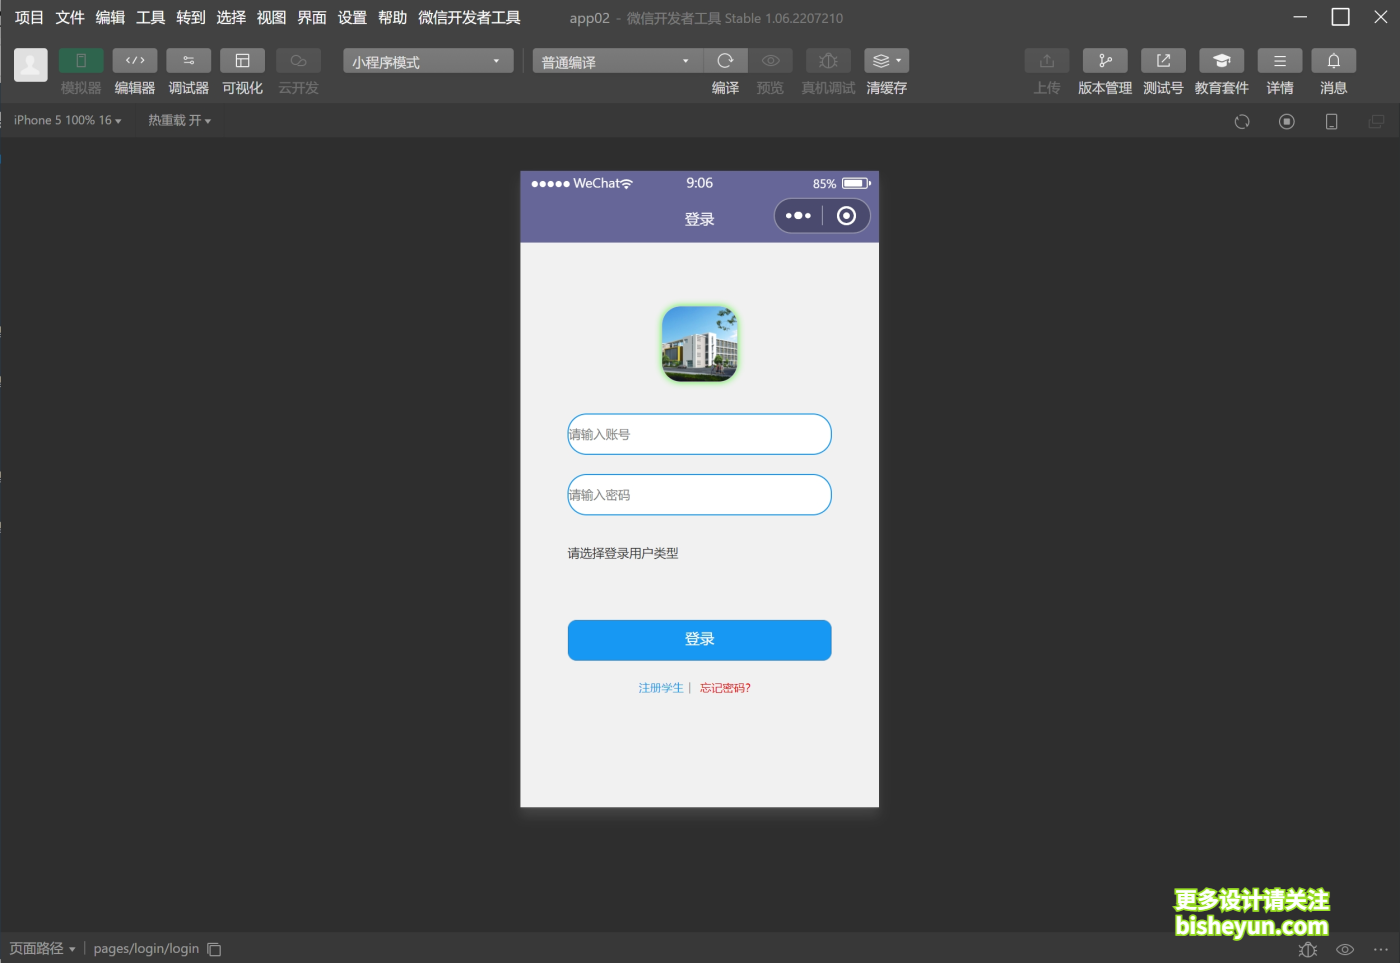The image size is (1400, 963).
Task: Toggle 热重载 hot reload setting
Action: 178,120
